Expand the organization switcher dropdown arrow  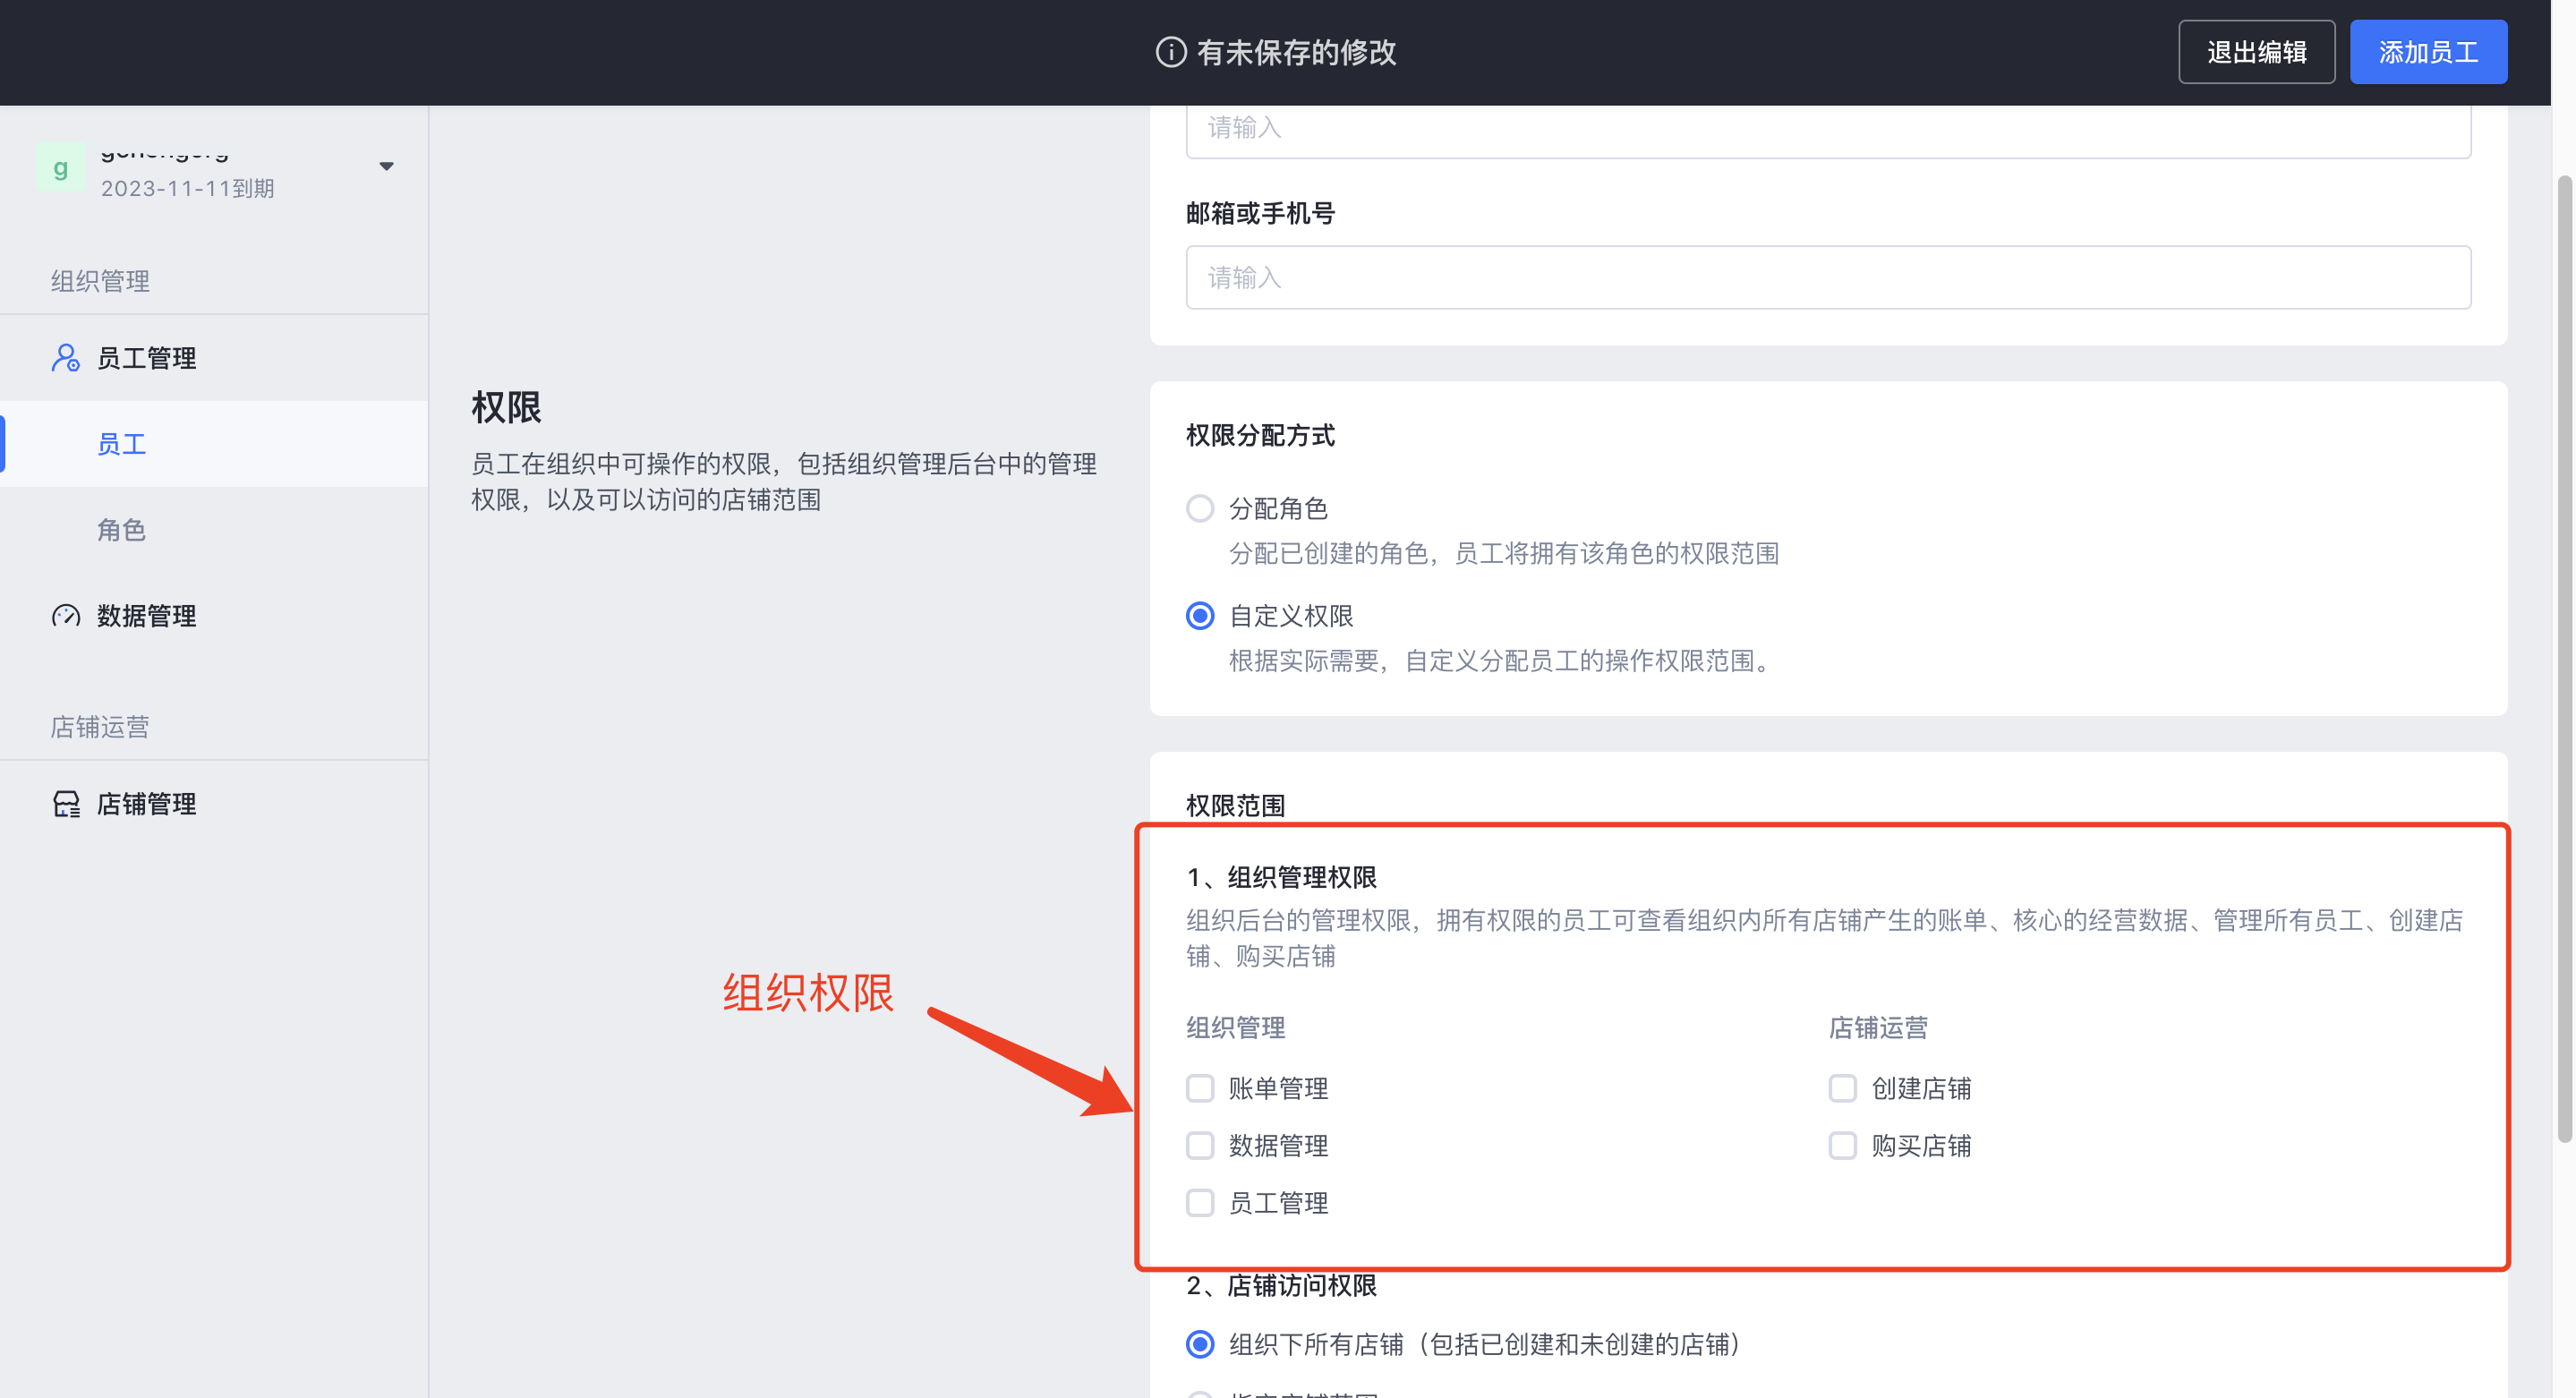(x=386, y=166)
